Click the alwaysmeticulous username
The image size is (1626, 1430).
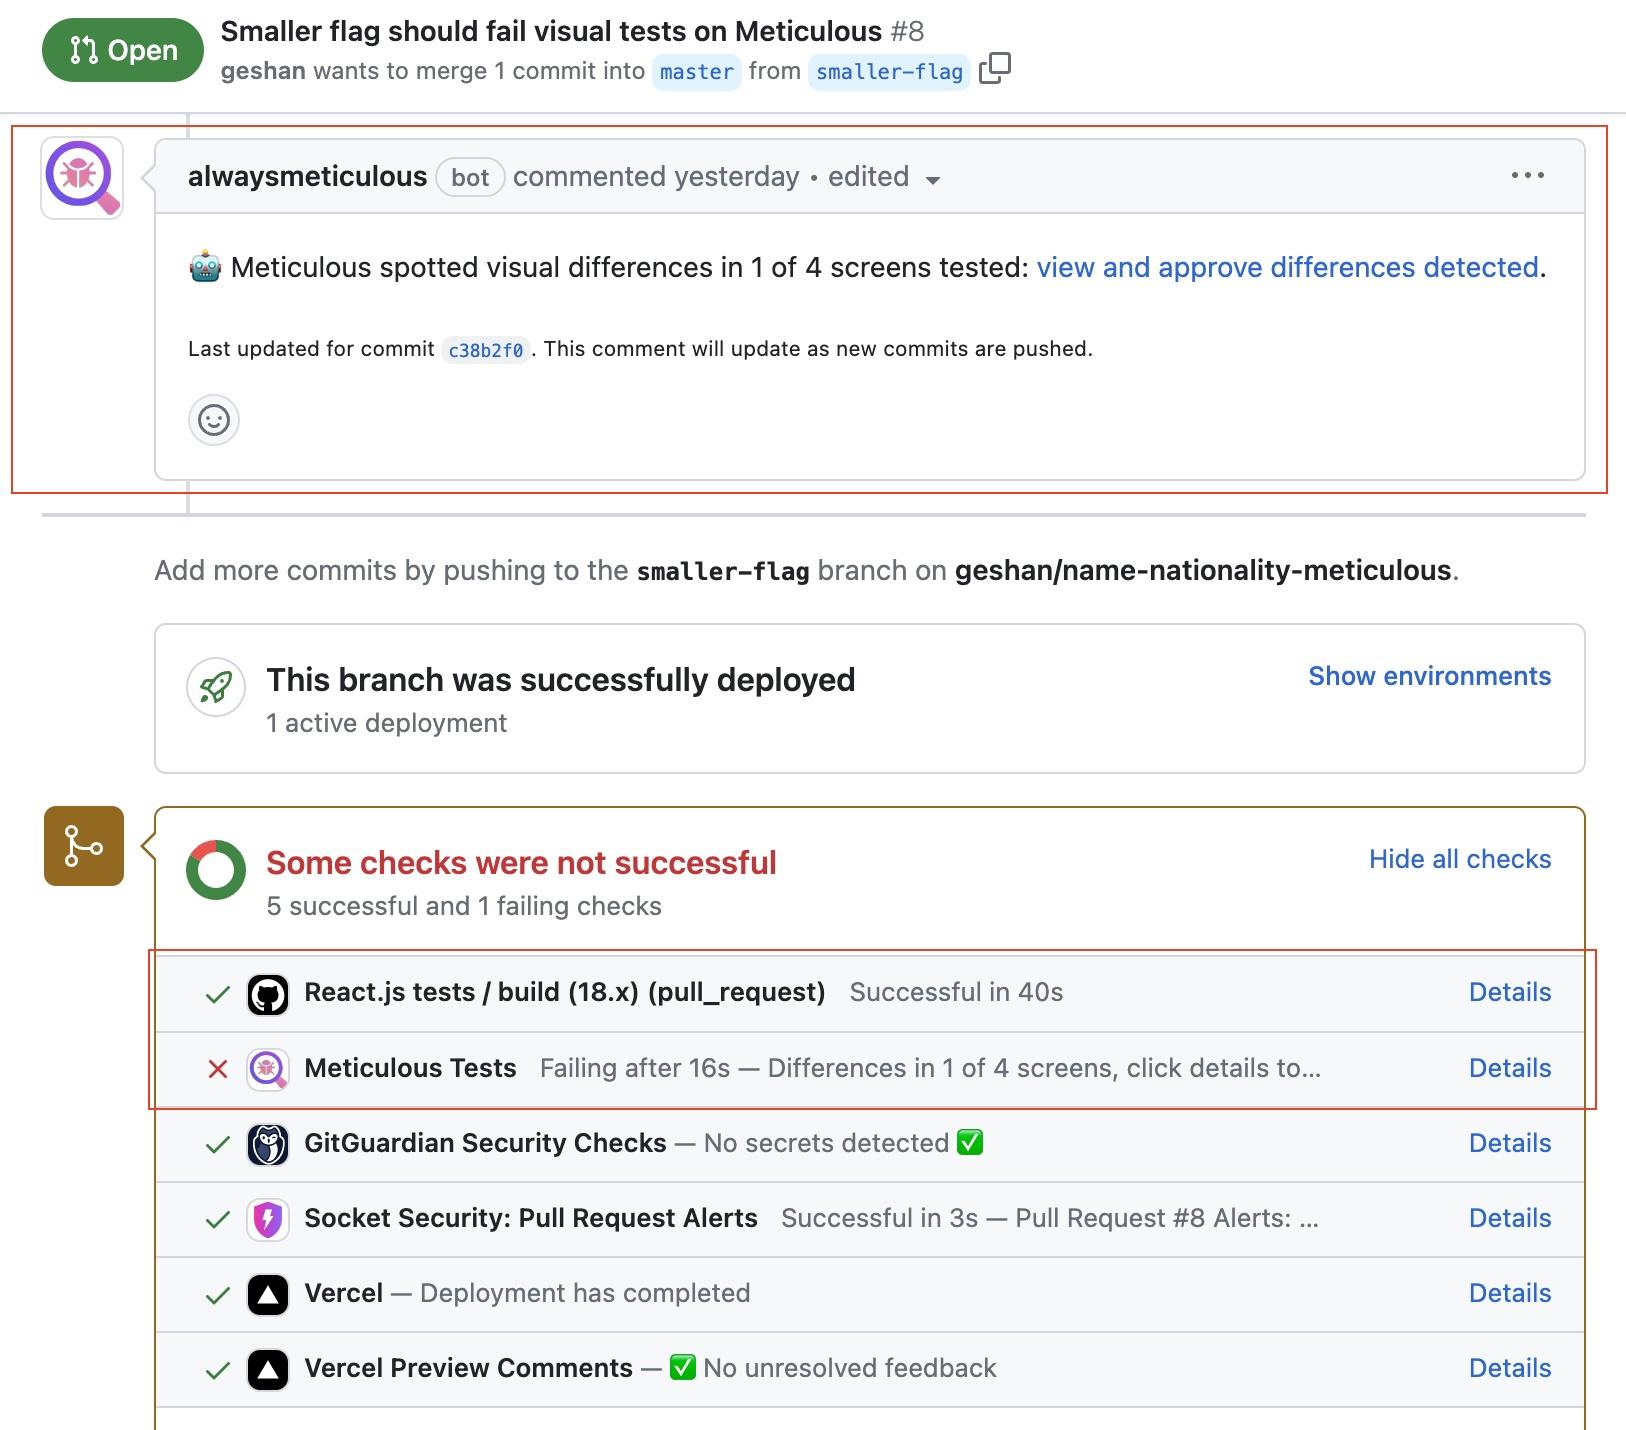[x=307, y=177]
